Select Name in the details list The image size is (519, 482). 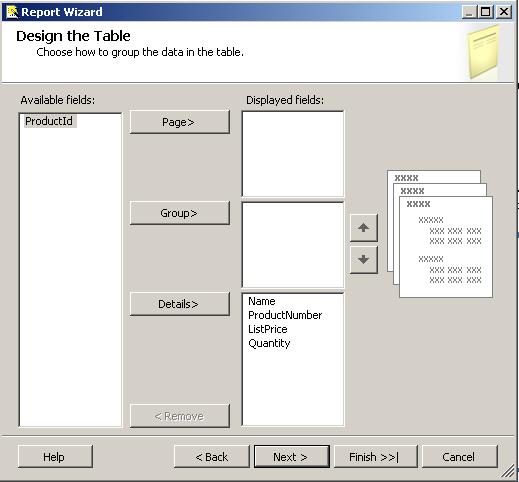[262, 301]
